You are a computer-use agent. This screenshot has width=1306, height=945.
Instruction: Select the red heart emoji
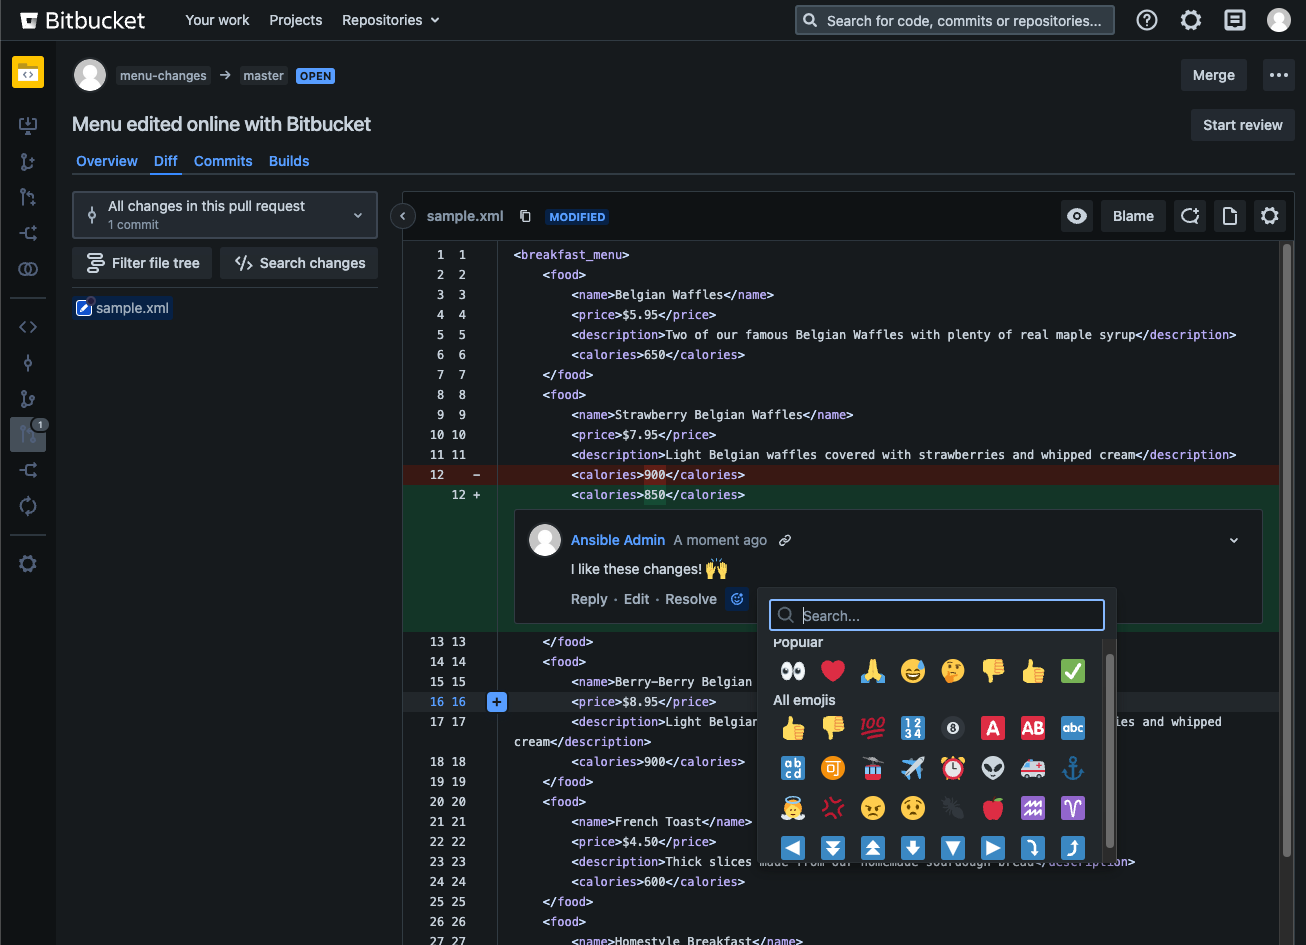pyautogui.click(x=832, y=671)
